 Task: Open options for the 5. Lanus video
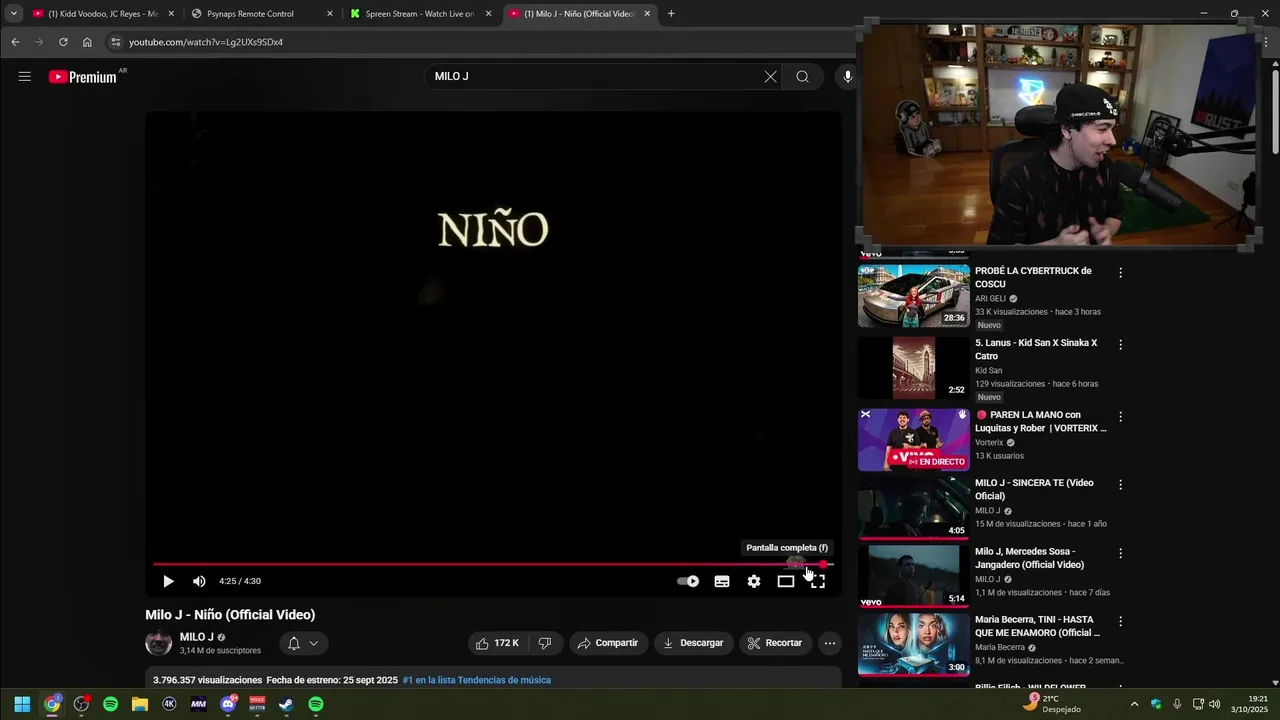pyautogui.click(x=1120, y=344)
